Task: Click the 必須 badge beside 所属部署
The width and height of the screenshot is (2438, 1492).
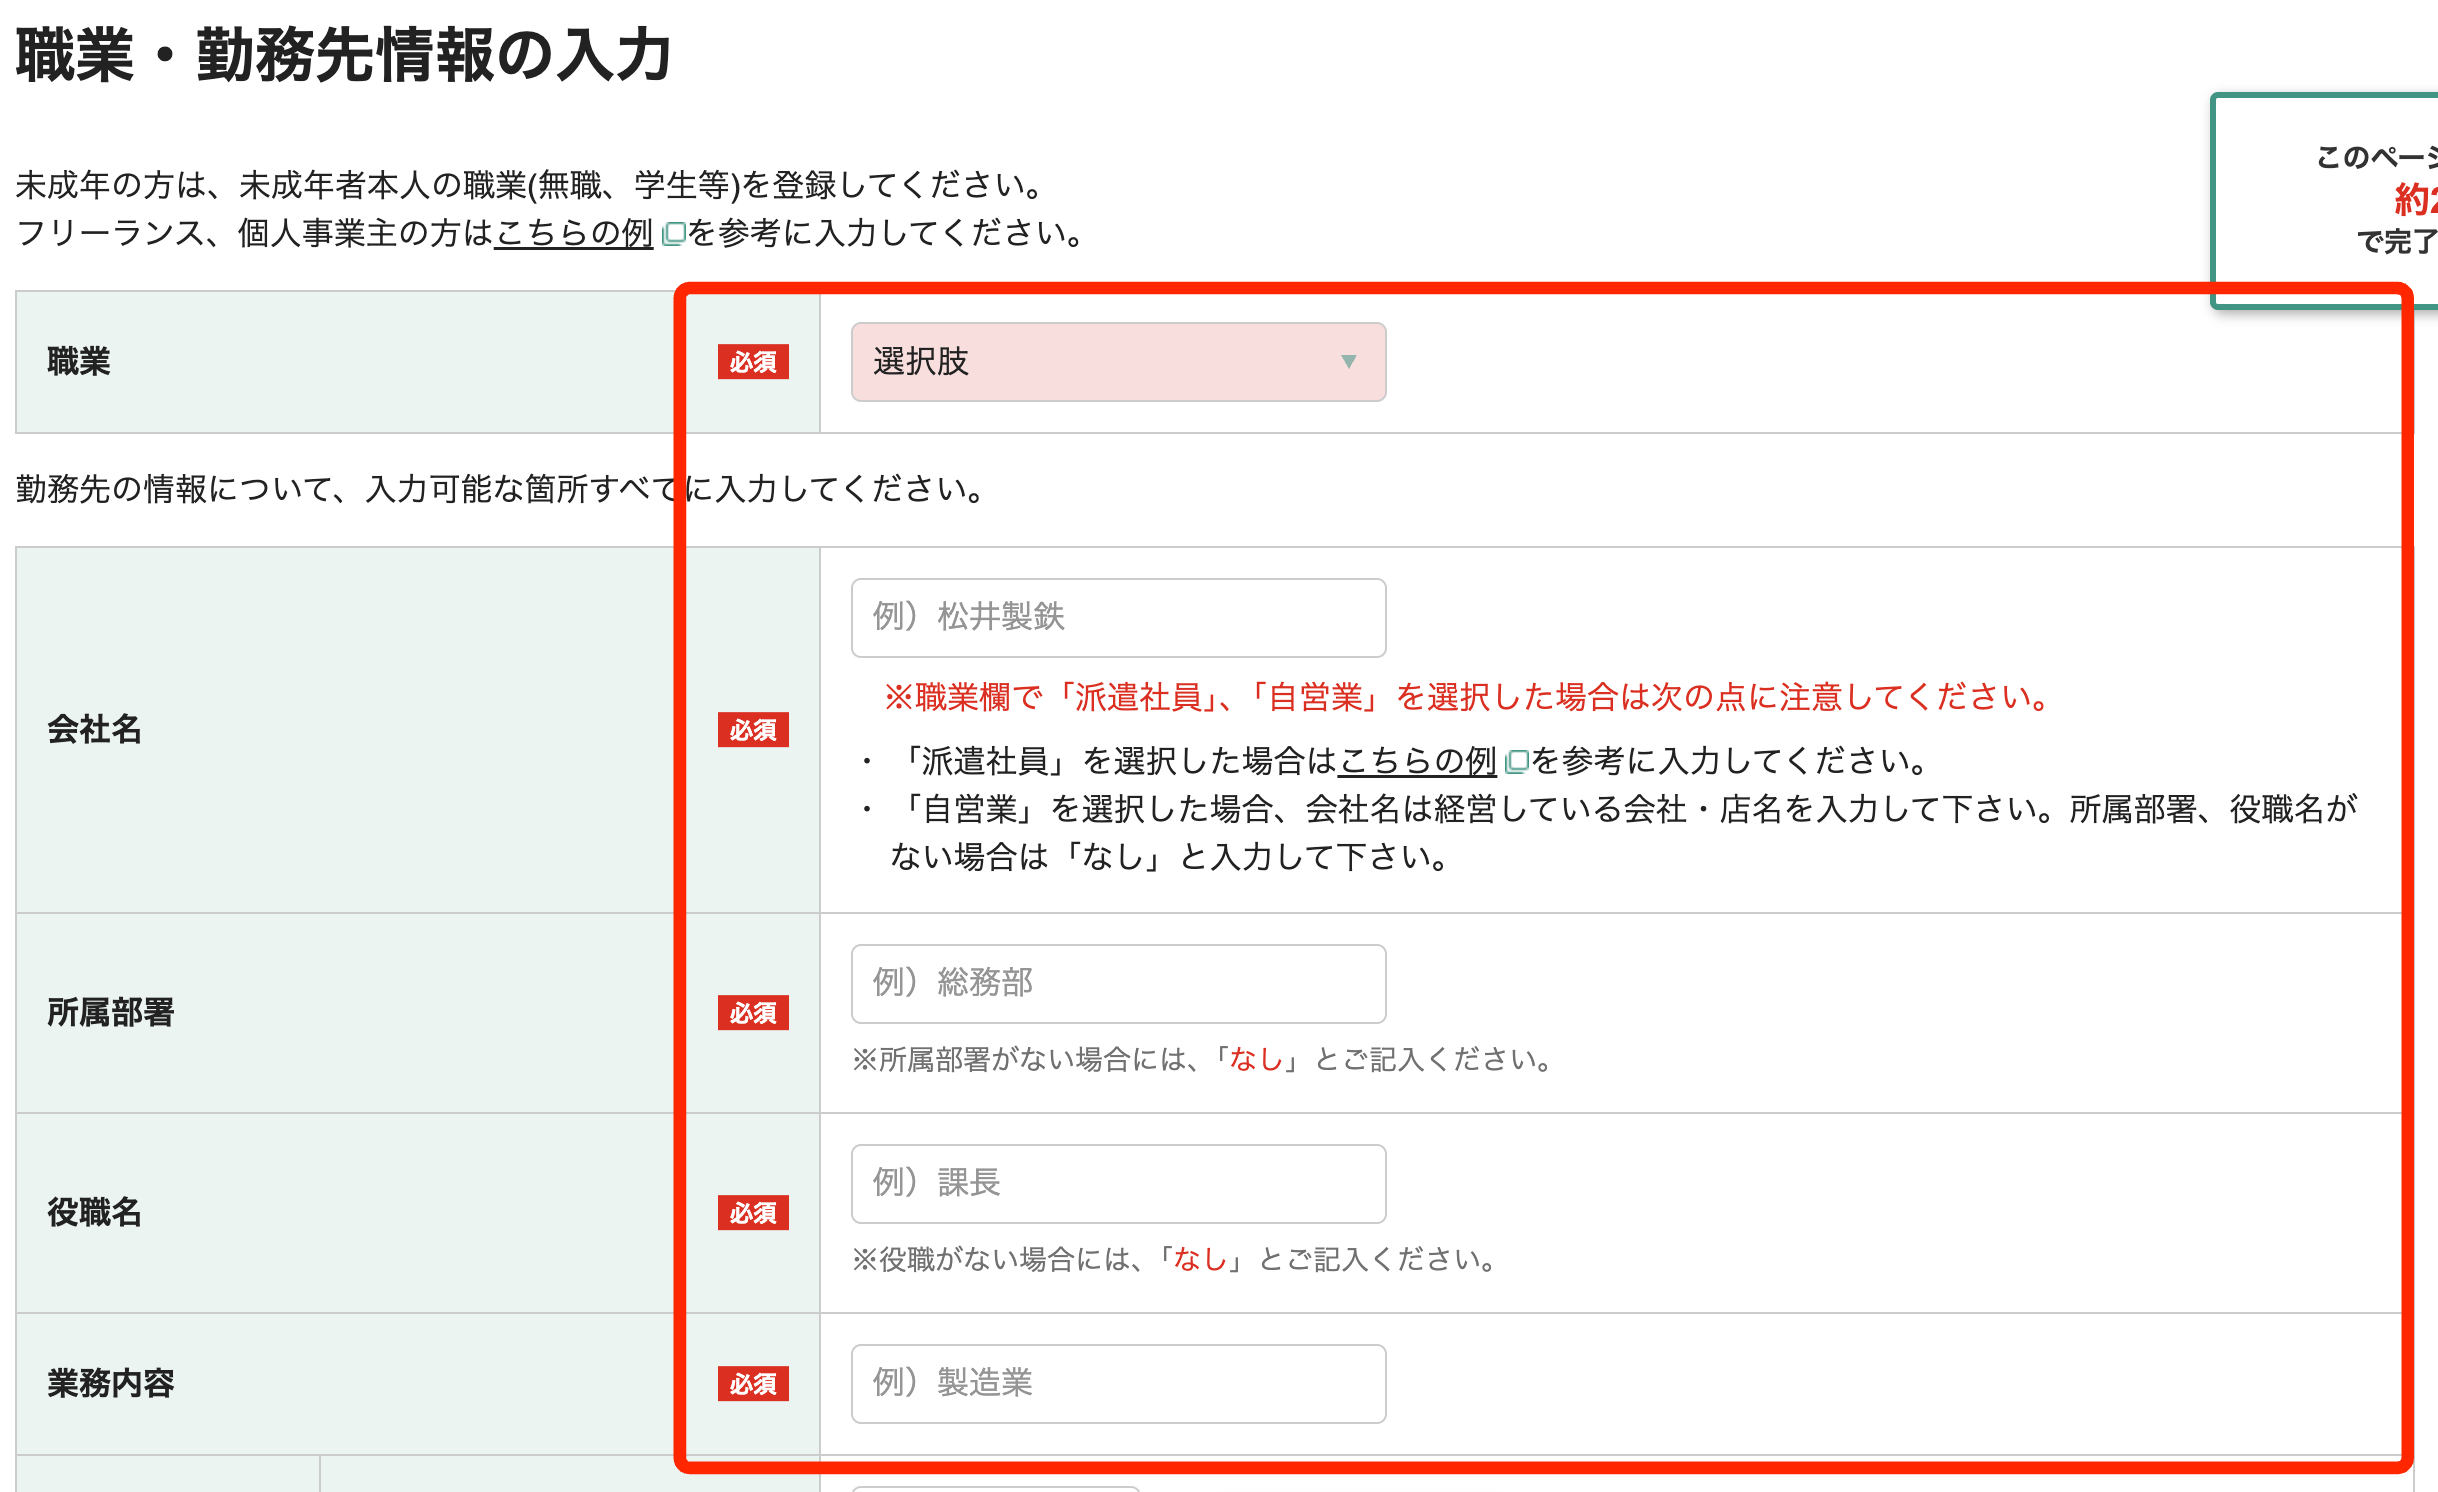Action: pyautogui.click(x=753, y=1014)
